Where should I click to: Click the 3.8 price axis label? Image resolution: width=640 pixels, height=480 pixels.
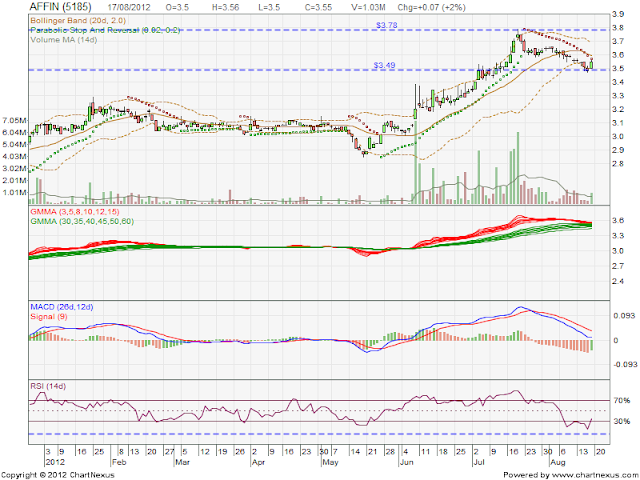[x=618, y=28]
